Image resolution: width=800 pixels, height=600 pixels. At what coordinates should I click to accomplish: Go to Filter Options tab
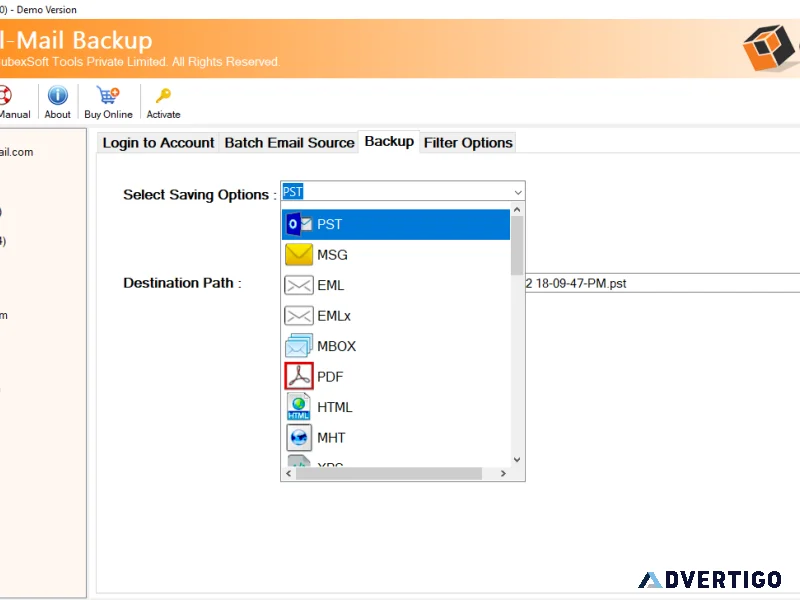[468, 142]
